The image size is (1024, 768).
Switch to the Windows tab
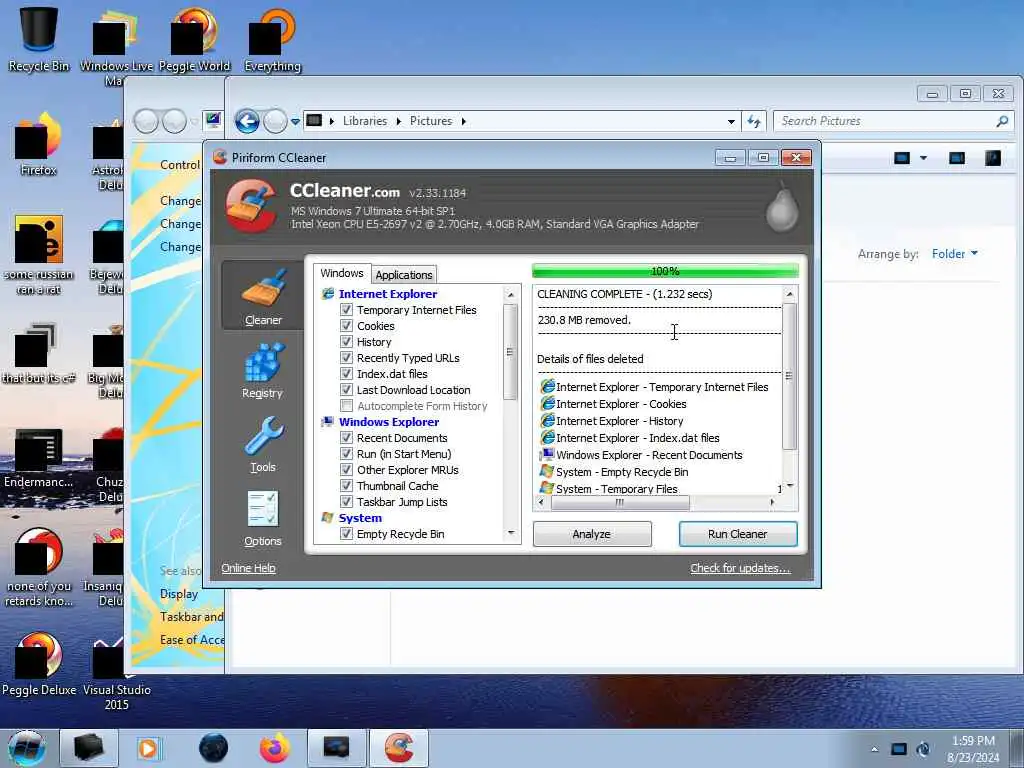[x=342, y=273]
